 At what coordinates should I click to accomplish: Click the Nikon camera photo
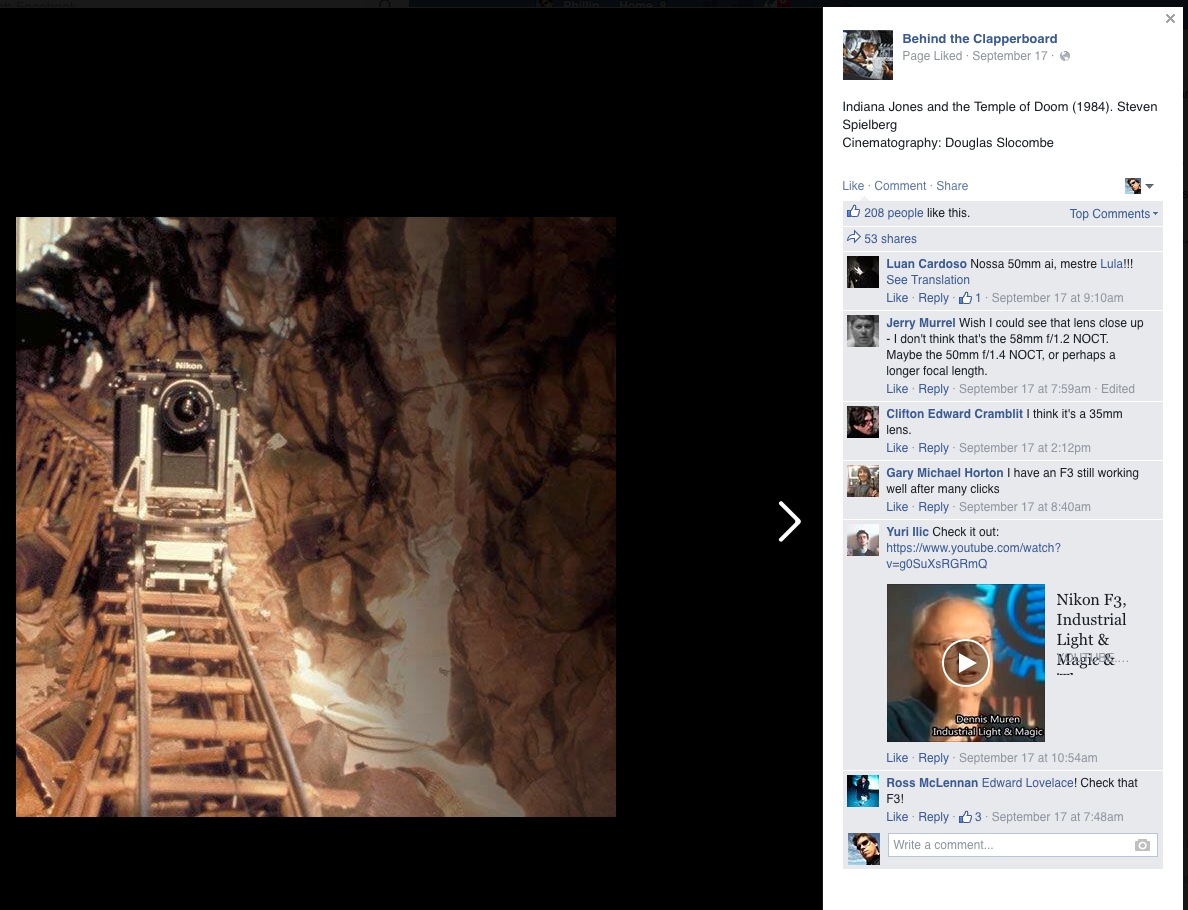pos(315,517)
